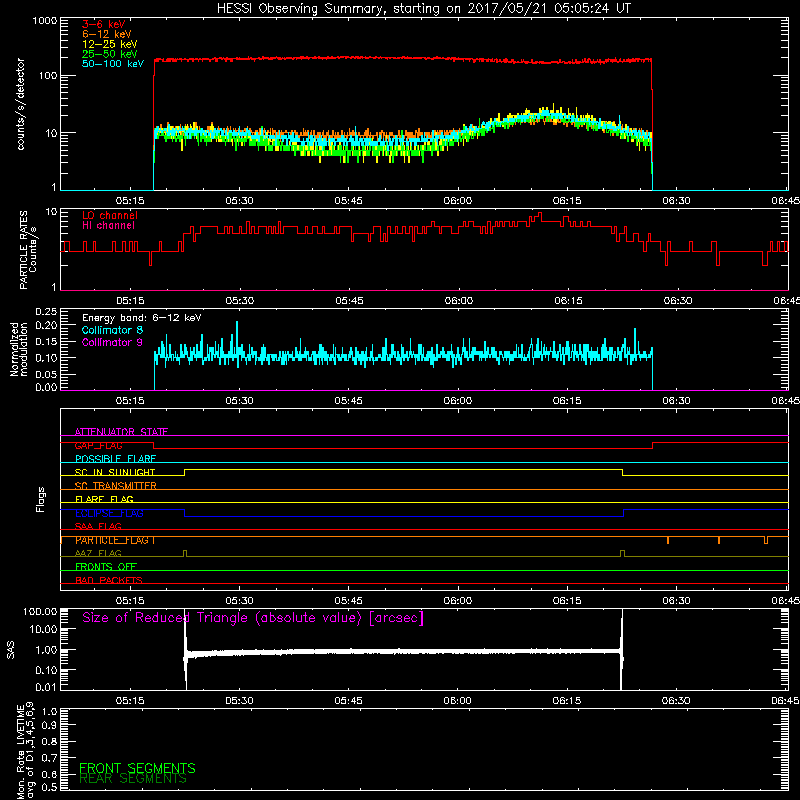Click the SC_TRANSMITTER flag label
The height and width of the screenshot is (800, 800).
116,486
